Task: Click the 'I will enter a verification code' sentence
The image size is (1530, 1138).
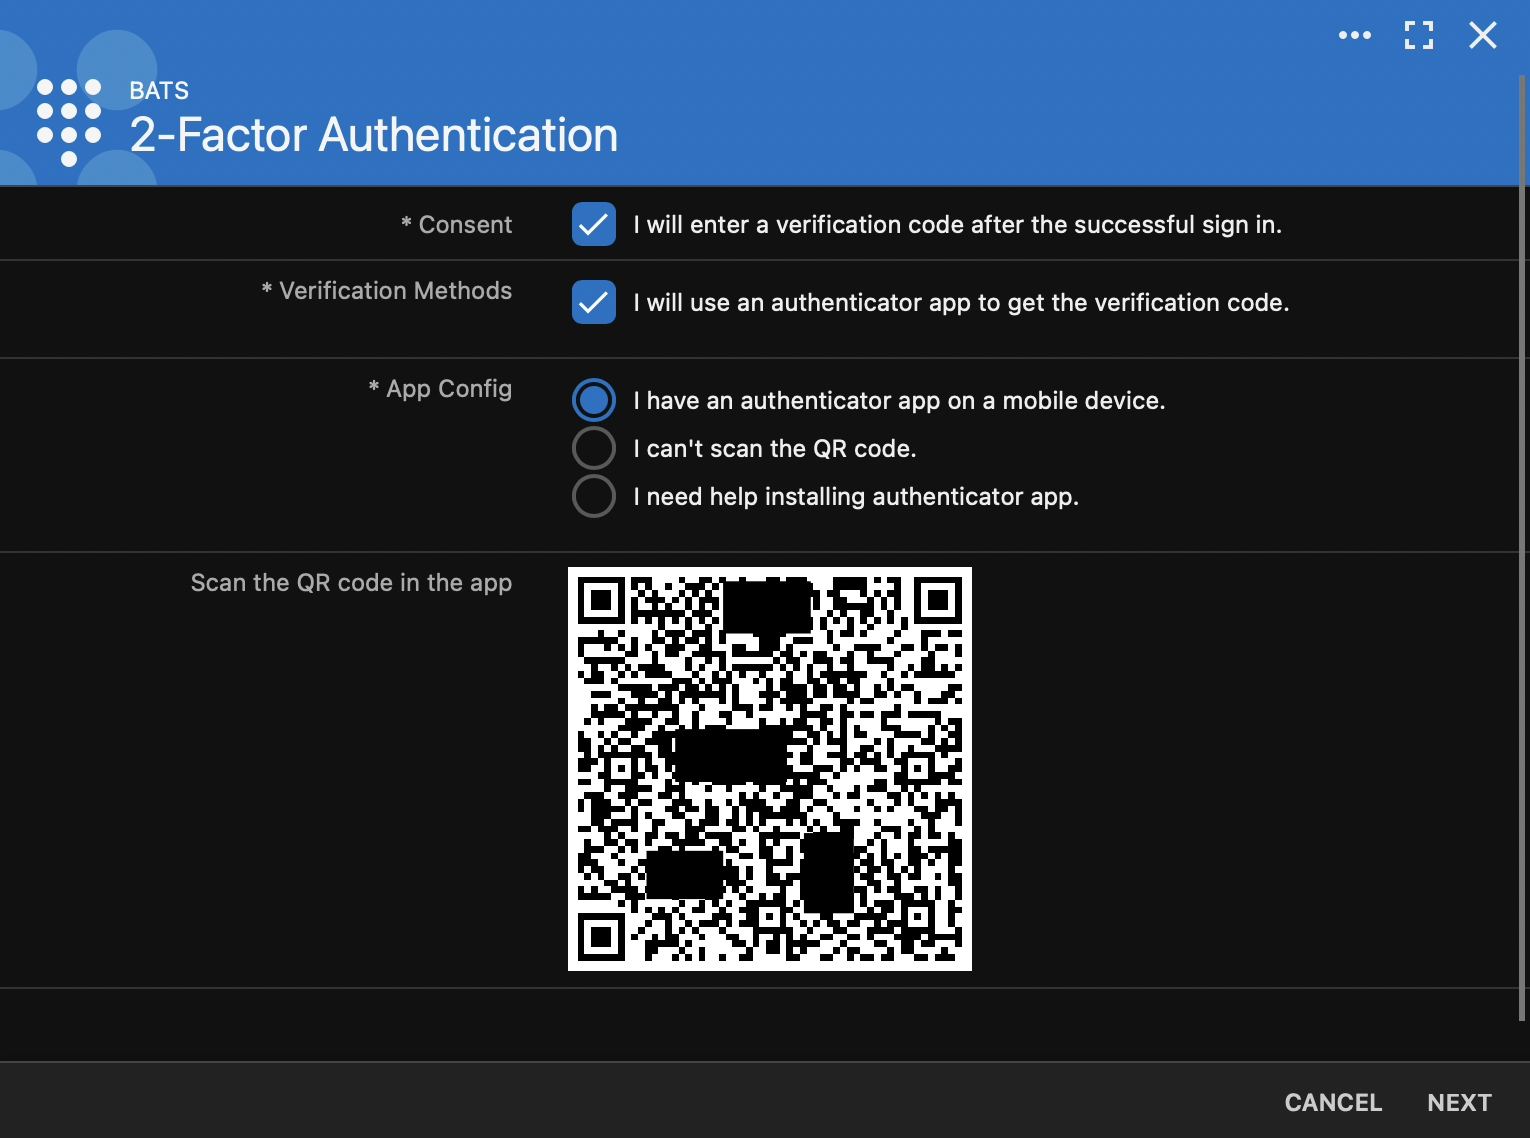Action: (x=957, y=225)
